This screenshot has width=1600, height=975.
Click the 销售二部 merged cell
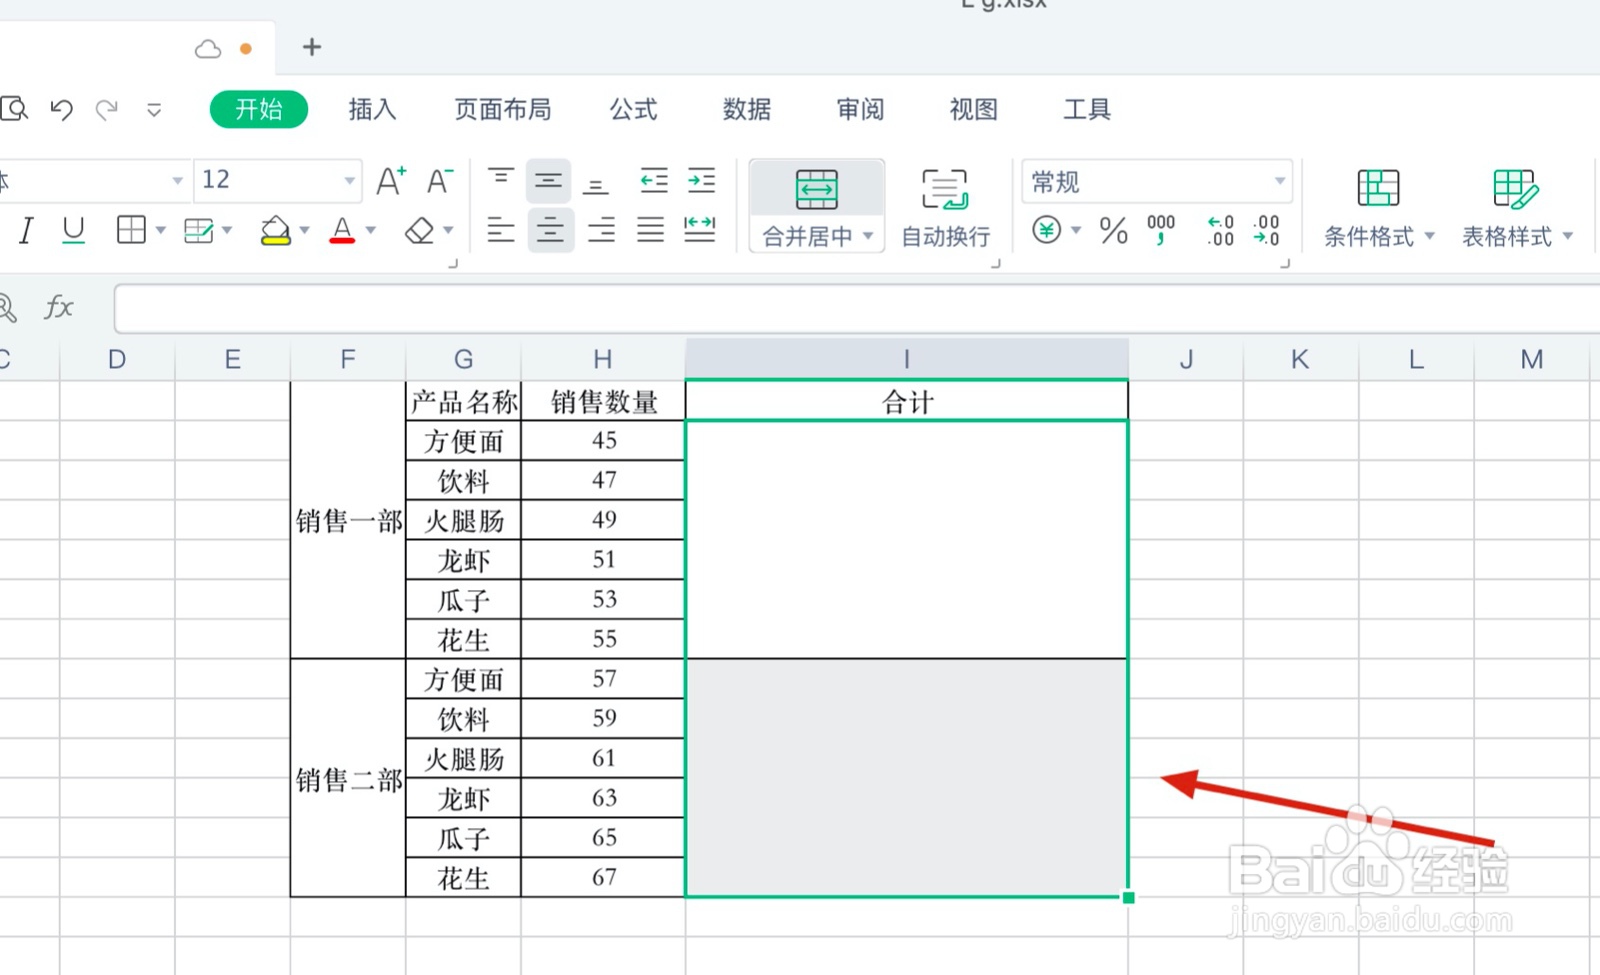click(348, 778)
